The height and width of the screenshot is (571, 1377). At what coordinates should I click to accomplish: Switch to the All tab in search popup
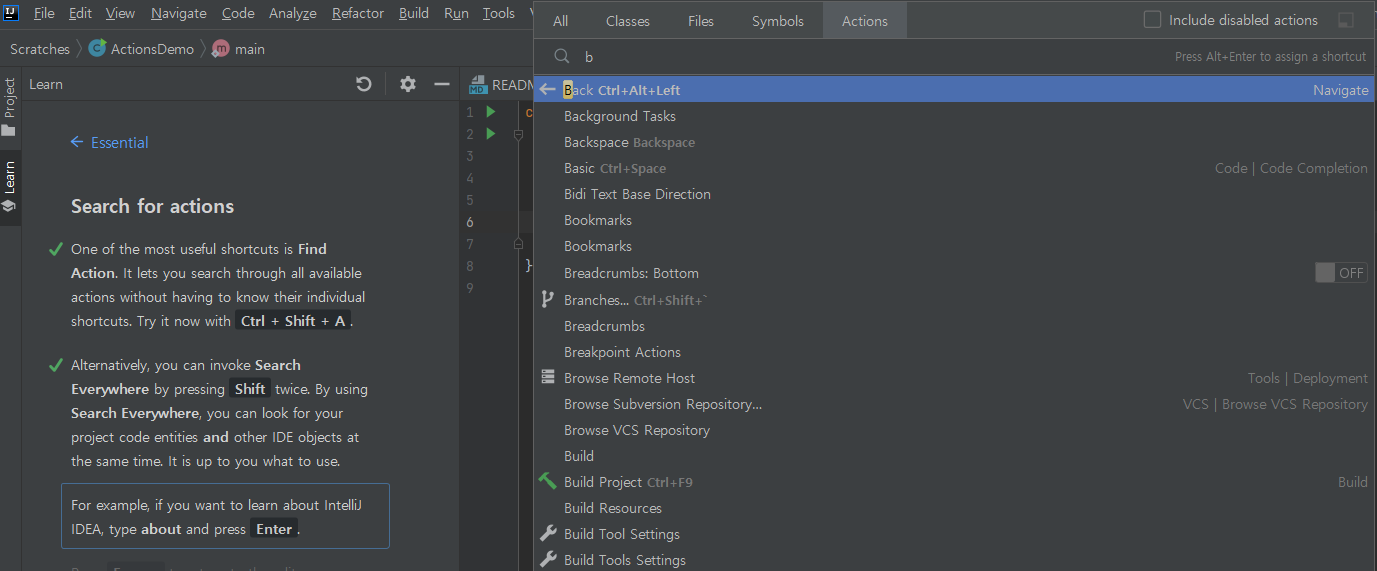click(x=561, y=21)
